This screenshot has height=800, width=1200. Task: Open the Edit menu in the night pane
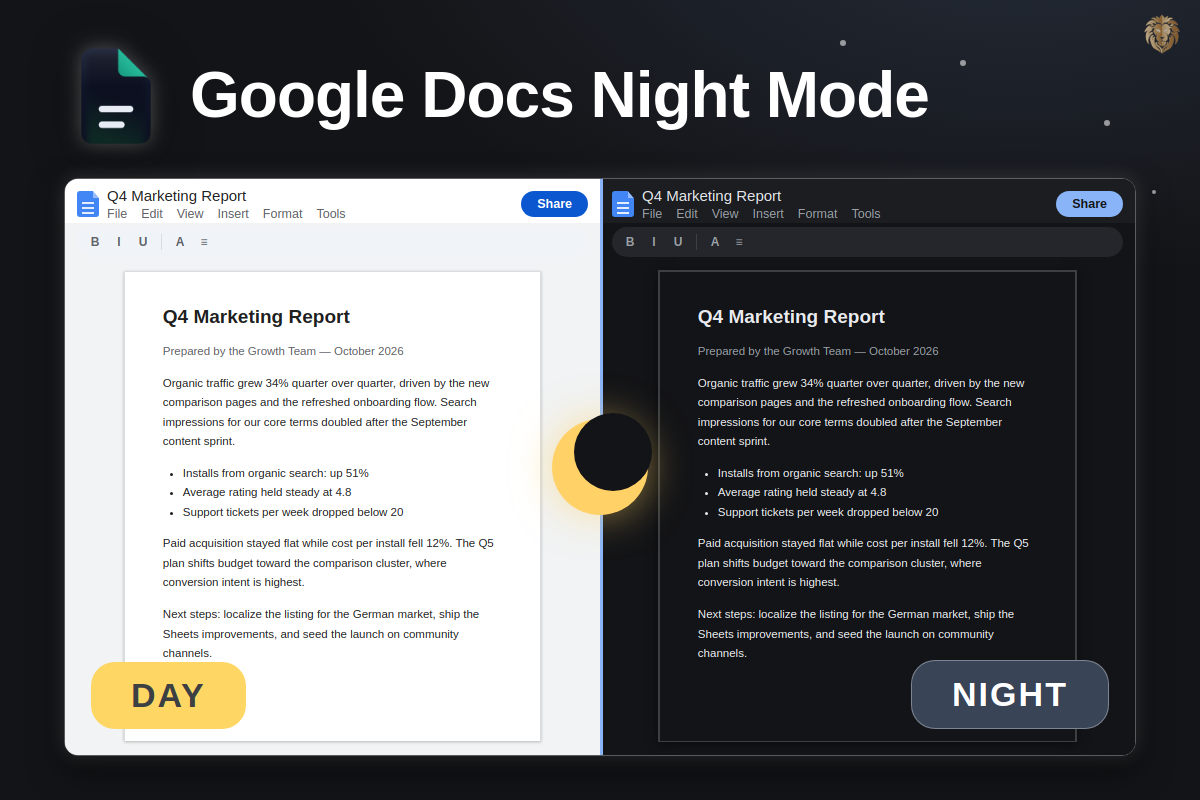click(x=687, y=214)
